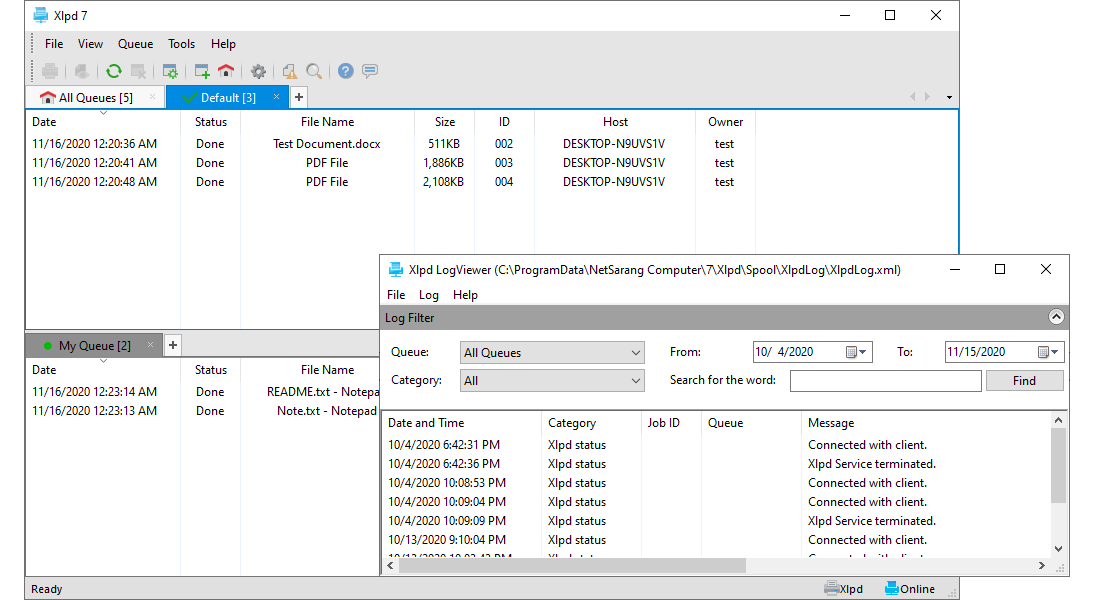
Task: Select the README.txt - Notepad job
Action: (x=203, y=392)
